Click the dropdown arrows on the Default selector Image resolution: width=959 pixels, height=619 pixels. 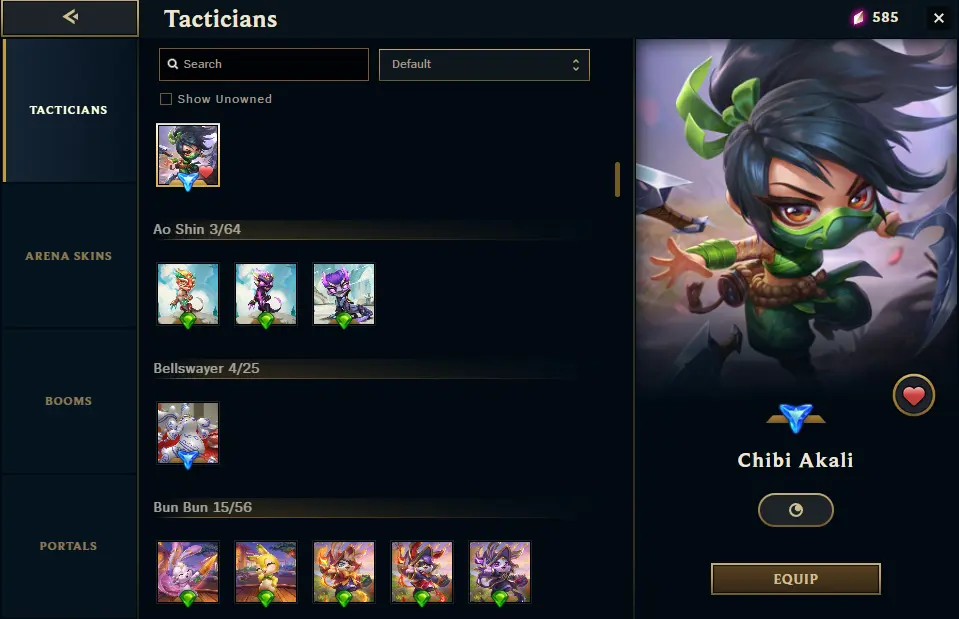[x=576, y=65]
